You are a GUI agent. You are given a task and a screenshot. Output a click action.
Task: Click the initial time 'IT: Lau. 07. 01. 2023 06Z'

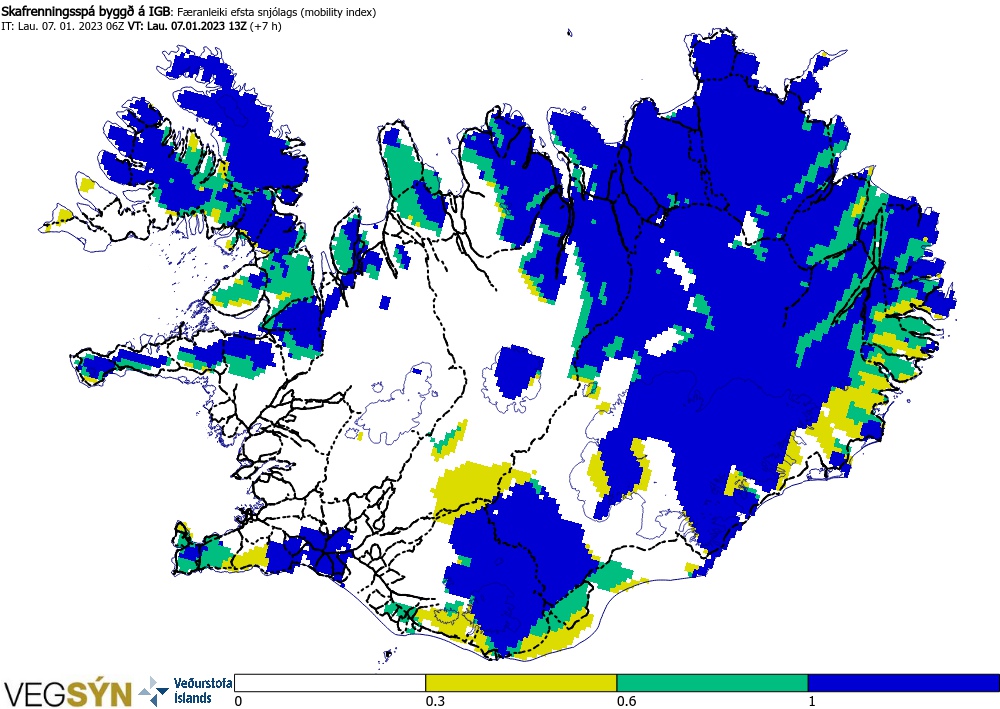(x=63, y=26)
